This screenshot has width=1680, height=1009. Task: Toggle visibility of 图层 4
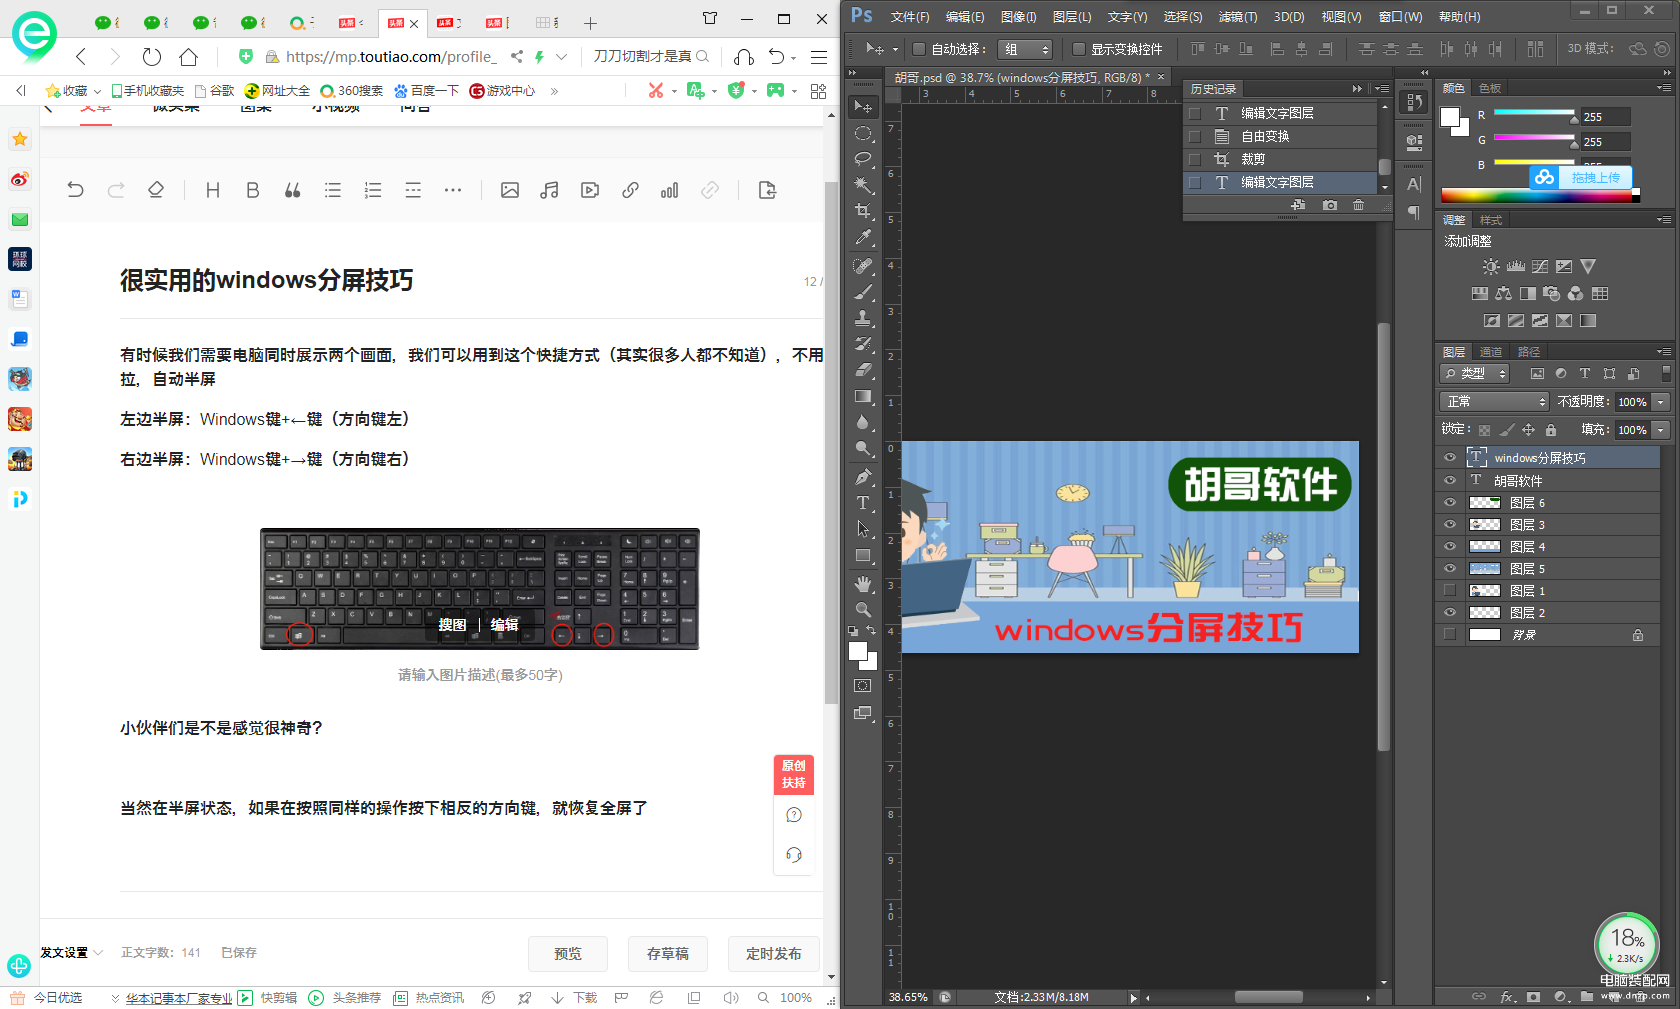[1450, 546]
